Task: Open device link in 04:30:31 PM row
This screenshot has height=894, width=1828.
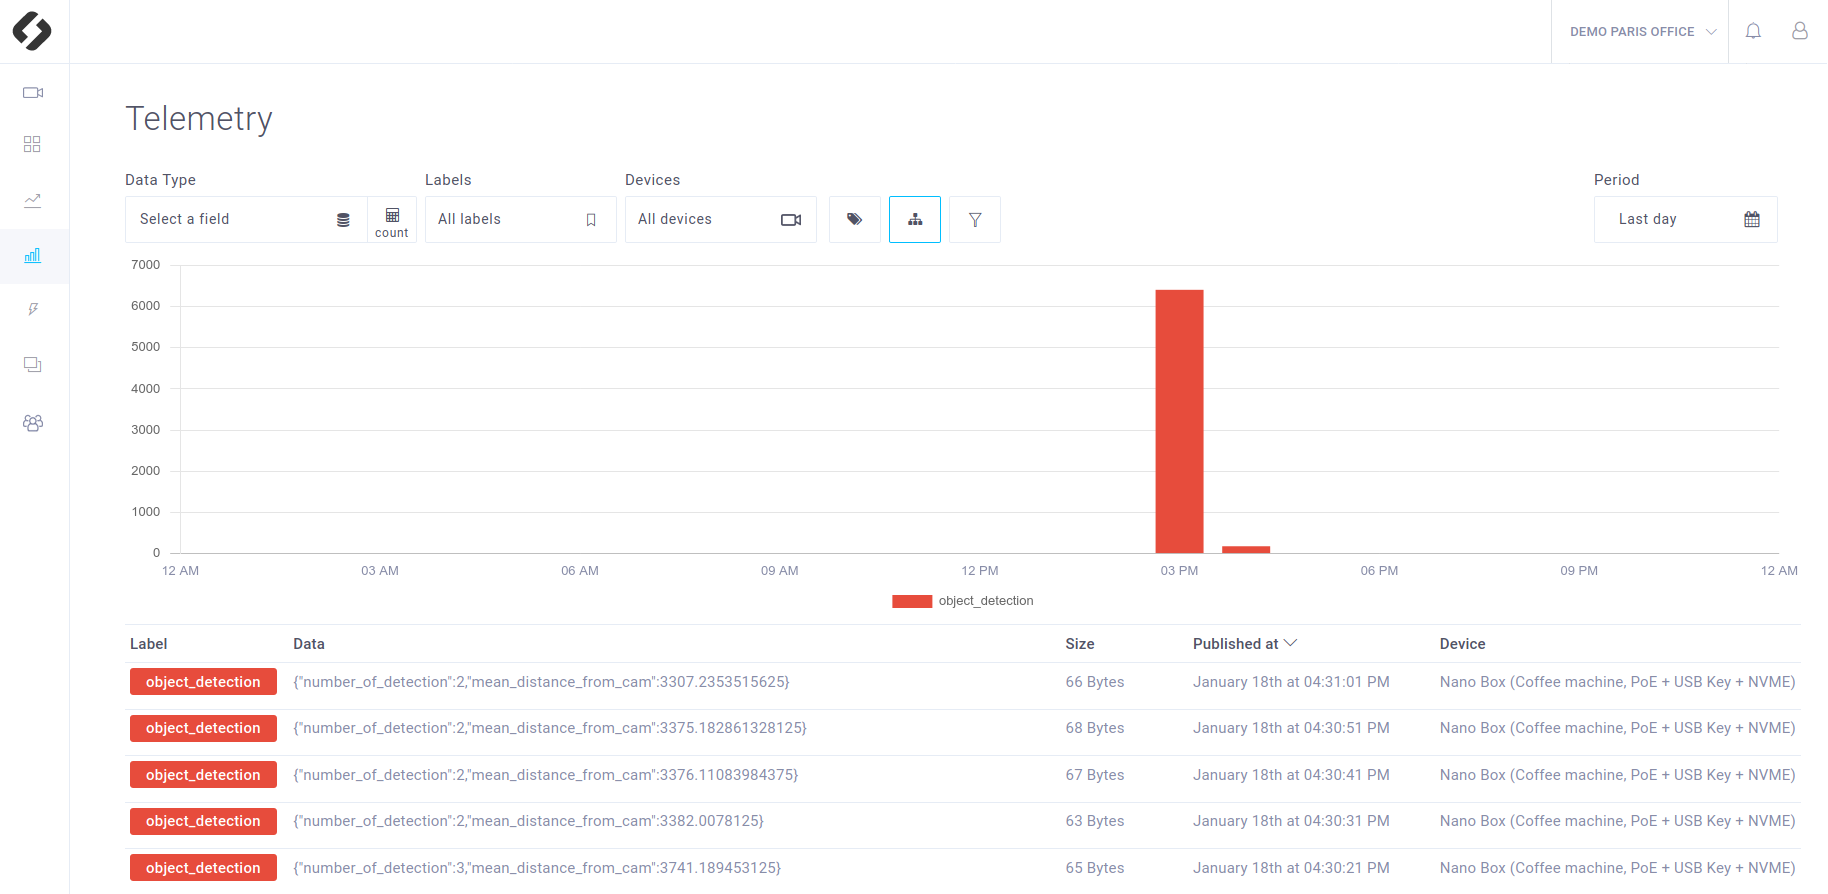Action: pos(1618,821)
